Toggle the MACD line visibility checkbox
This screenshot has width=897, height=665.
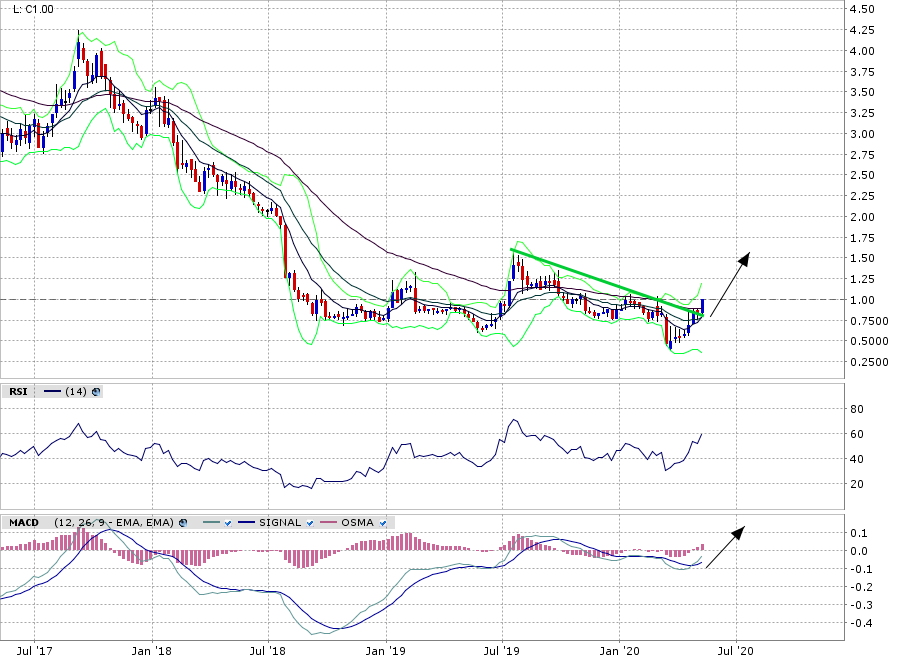click(229, 523)
